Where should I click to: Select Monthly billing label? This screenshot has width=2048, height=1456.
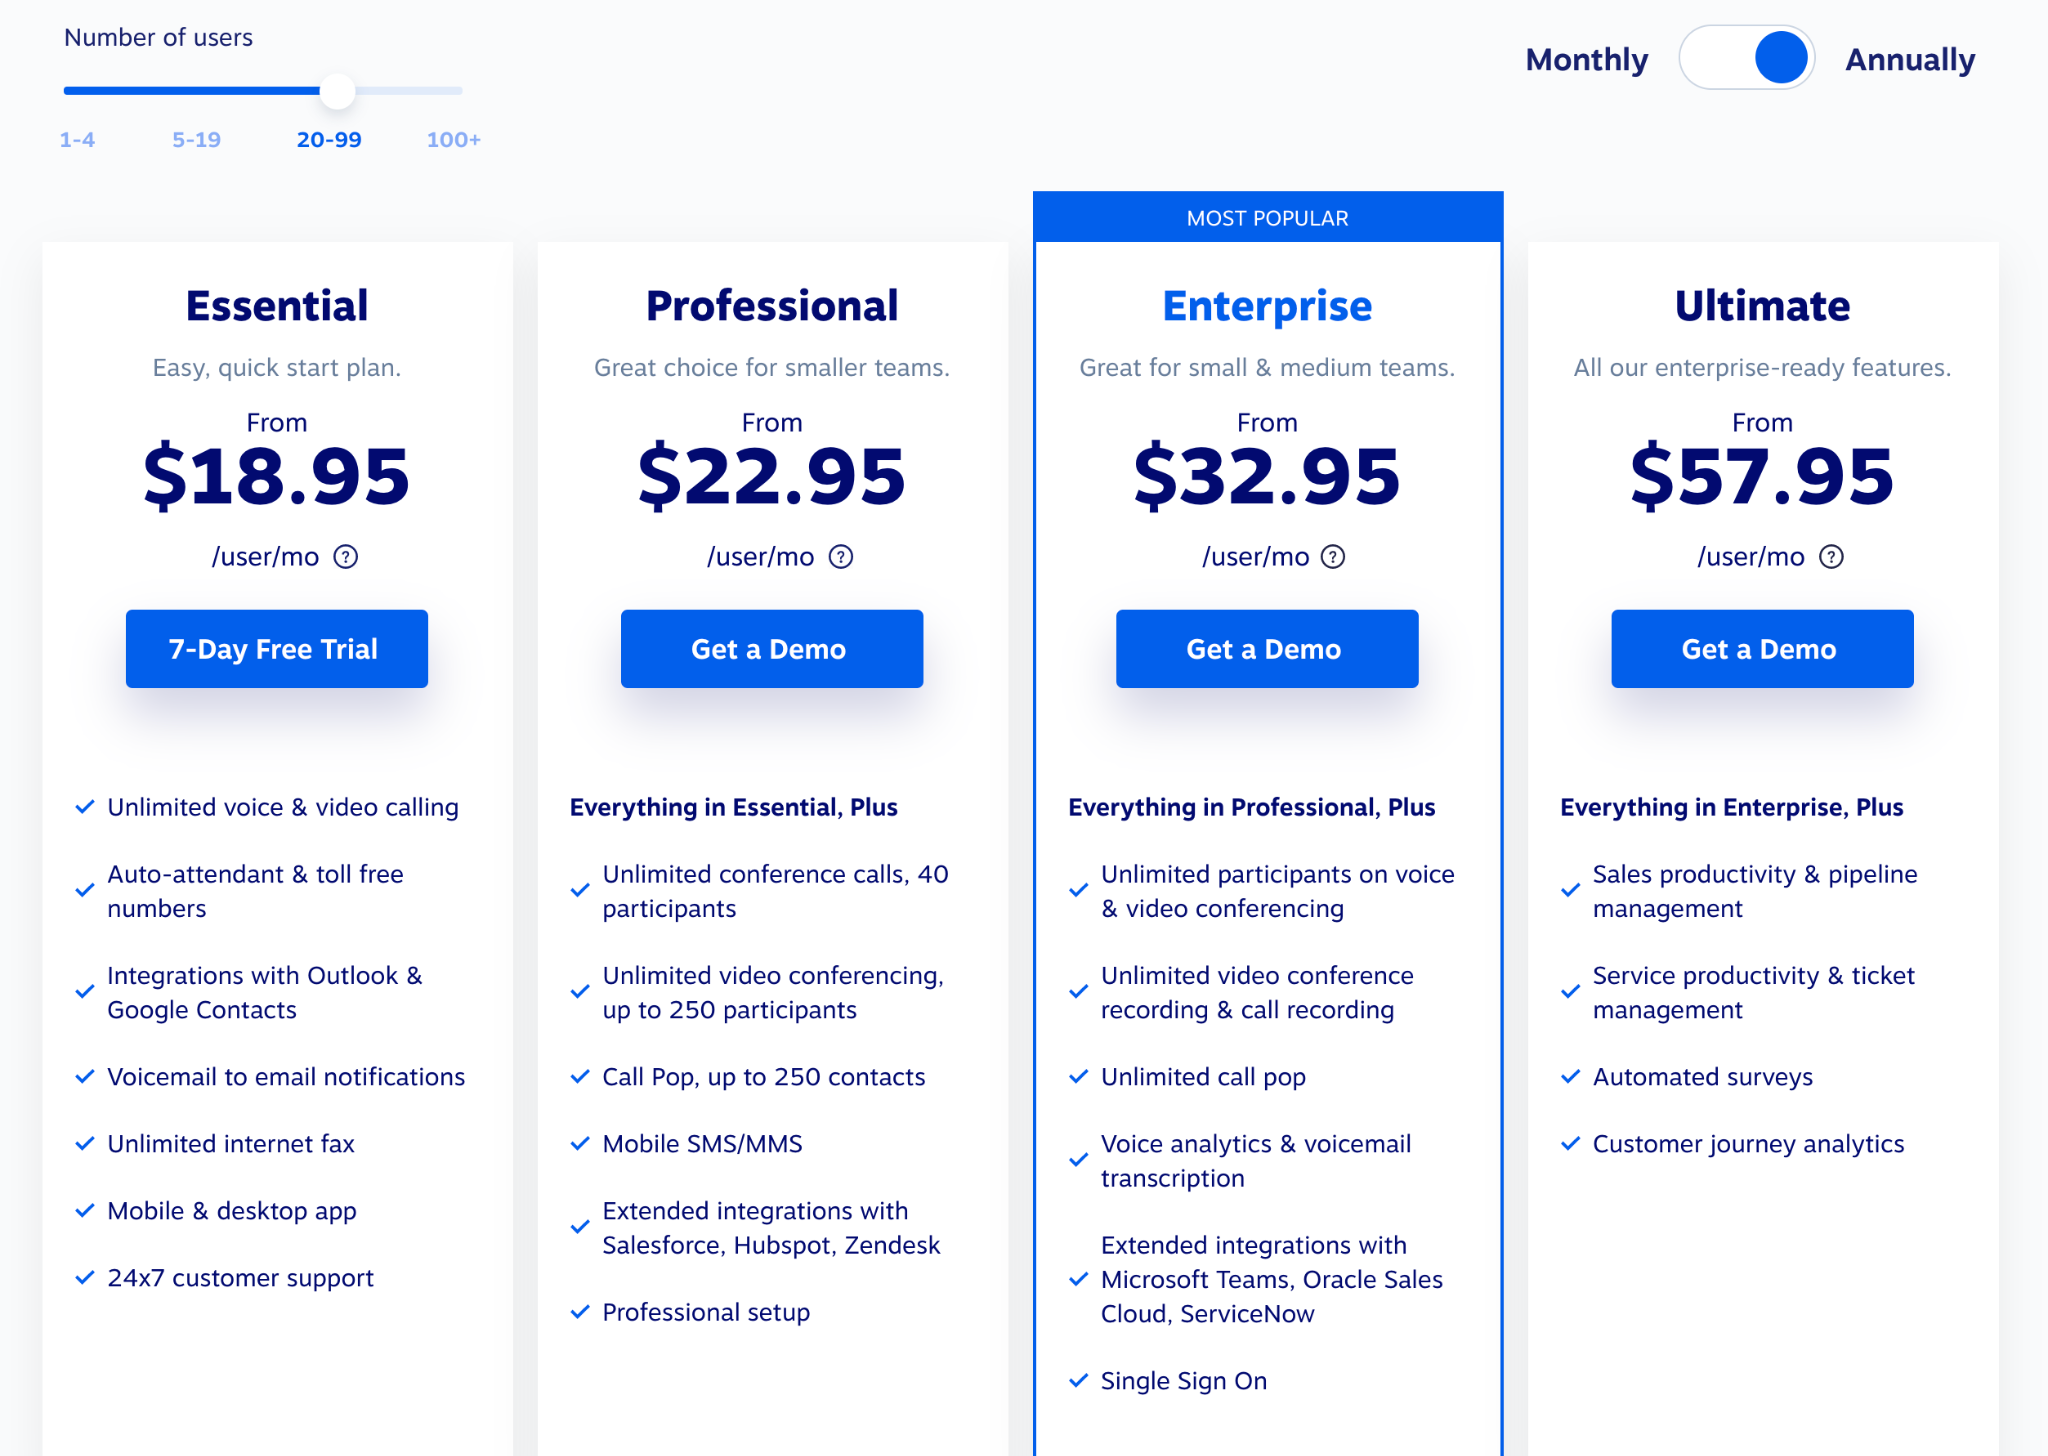coord(1587,60)
